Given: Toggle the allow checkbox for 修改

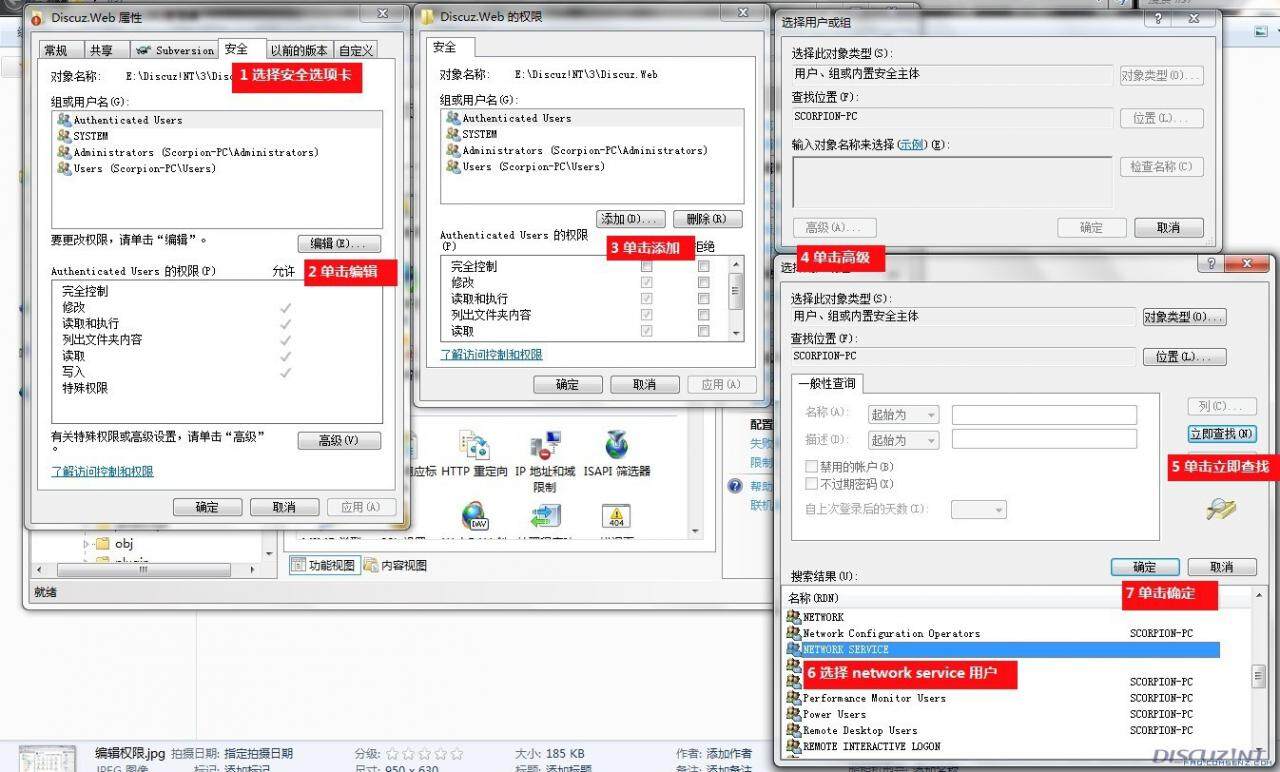Looking at the screenshot, I should click(647, 283).
